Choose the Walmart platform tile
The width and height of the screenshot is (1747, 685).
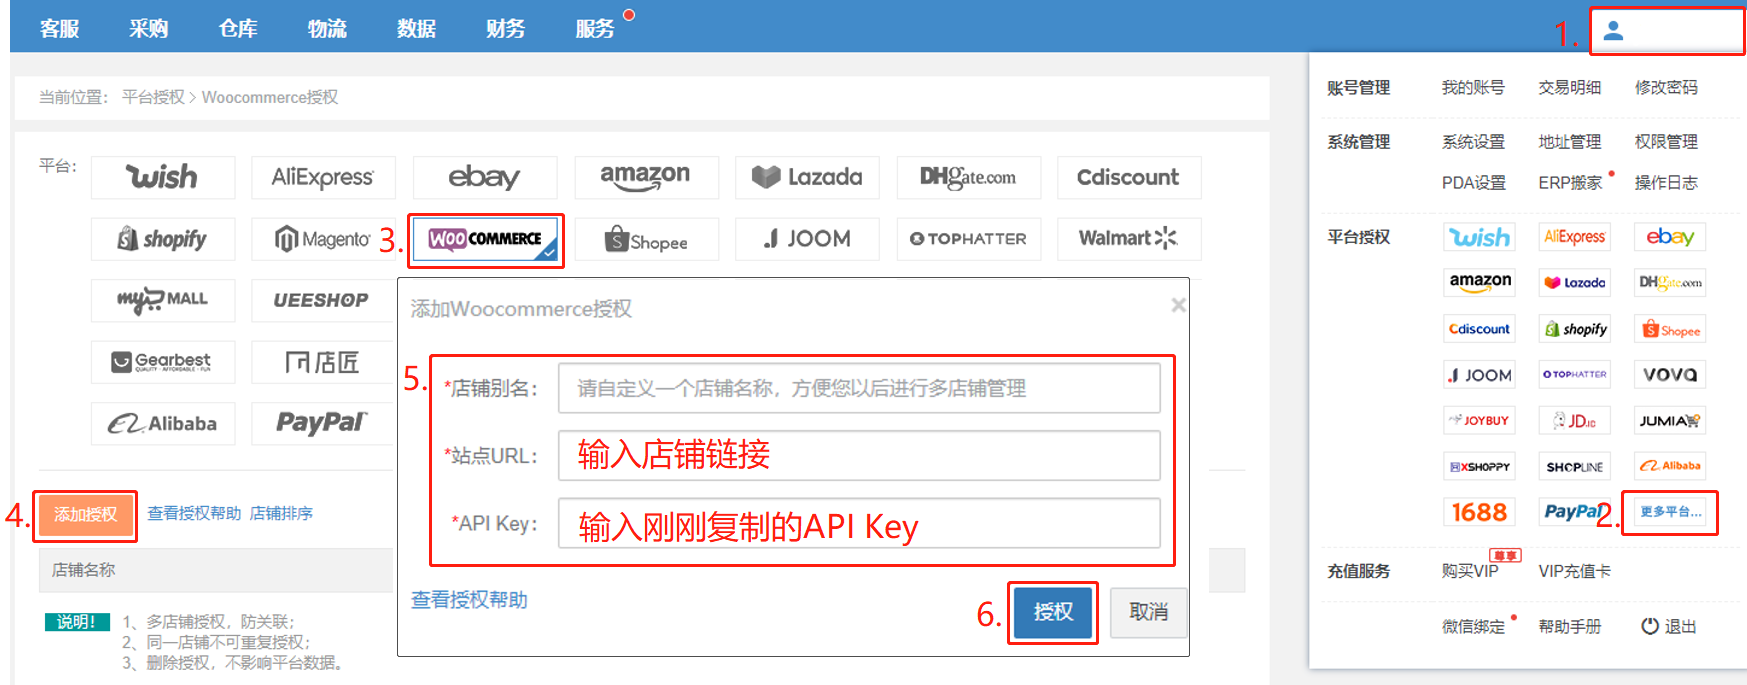click(1129, 239)
